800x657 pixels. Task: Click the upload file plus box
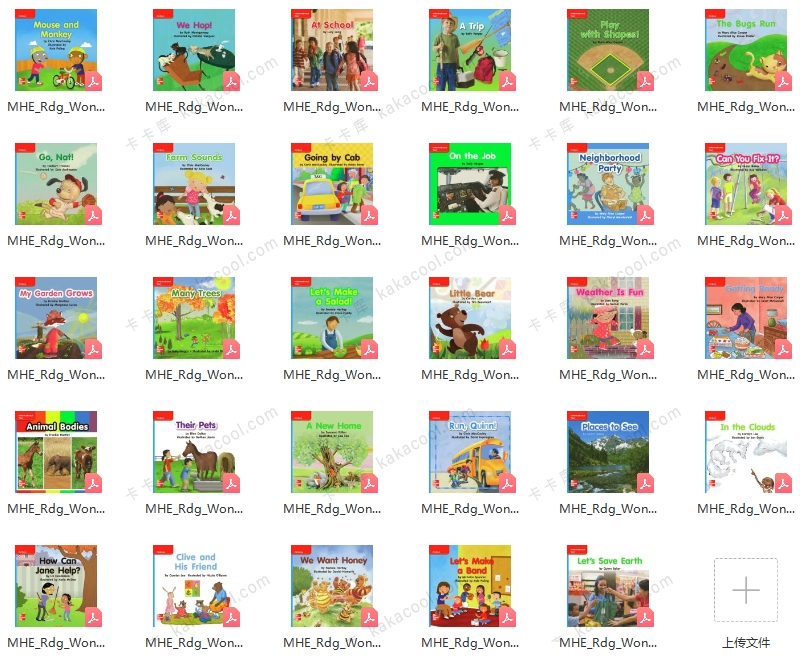tap(746, 590)
